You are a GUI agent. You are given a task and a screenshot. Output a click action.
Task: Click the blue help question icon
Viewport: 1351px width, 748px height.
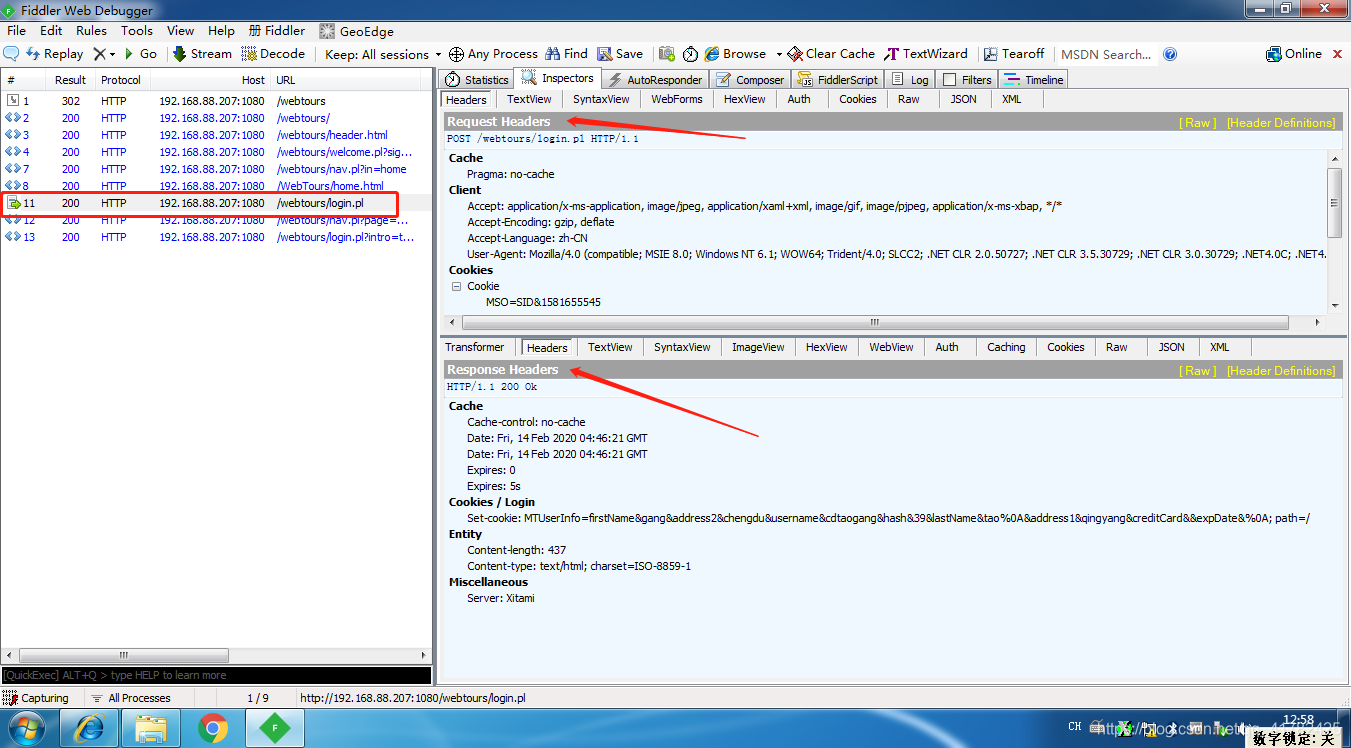pyautogui.click(x=1170, y=54)
